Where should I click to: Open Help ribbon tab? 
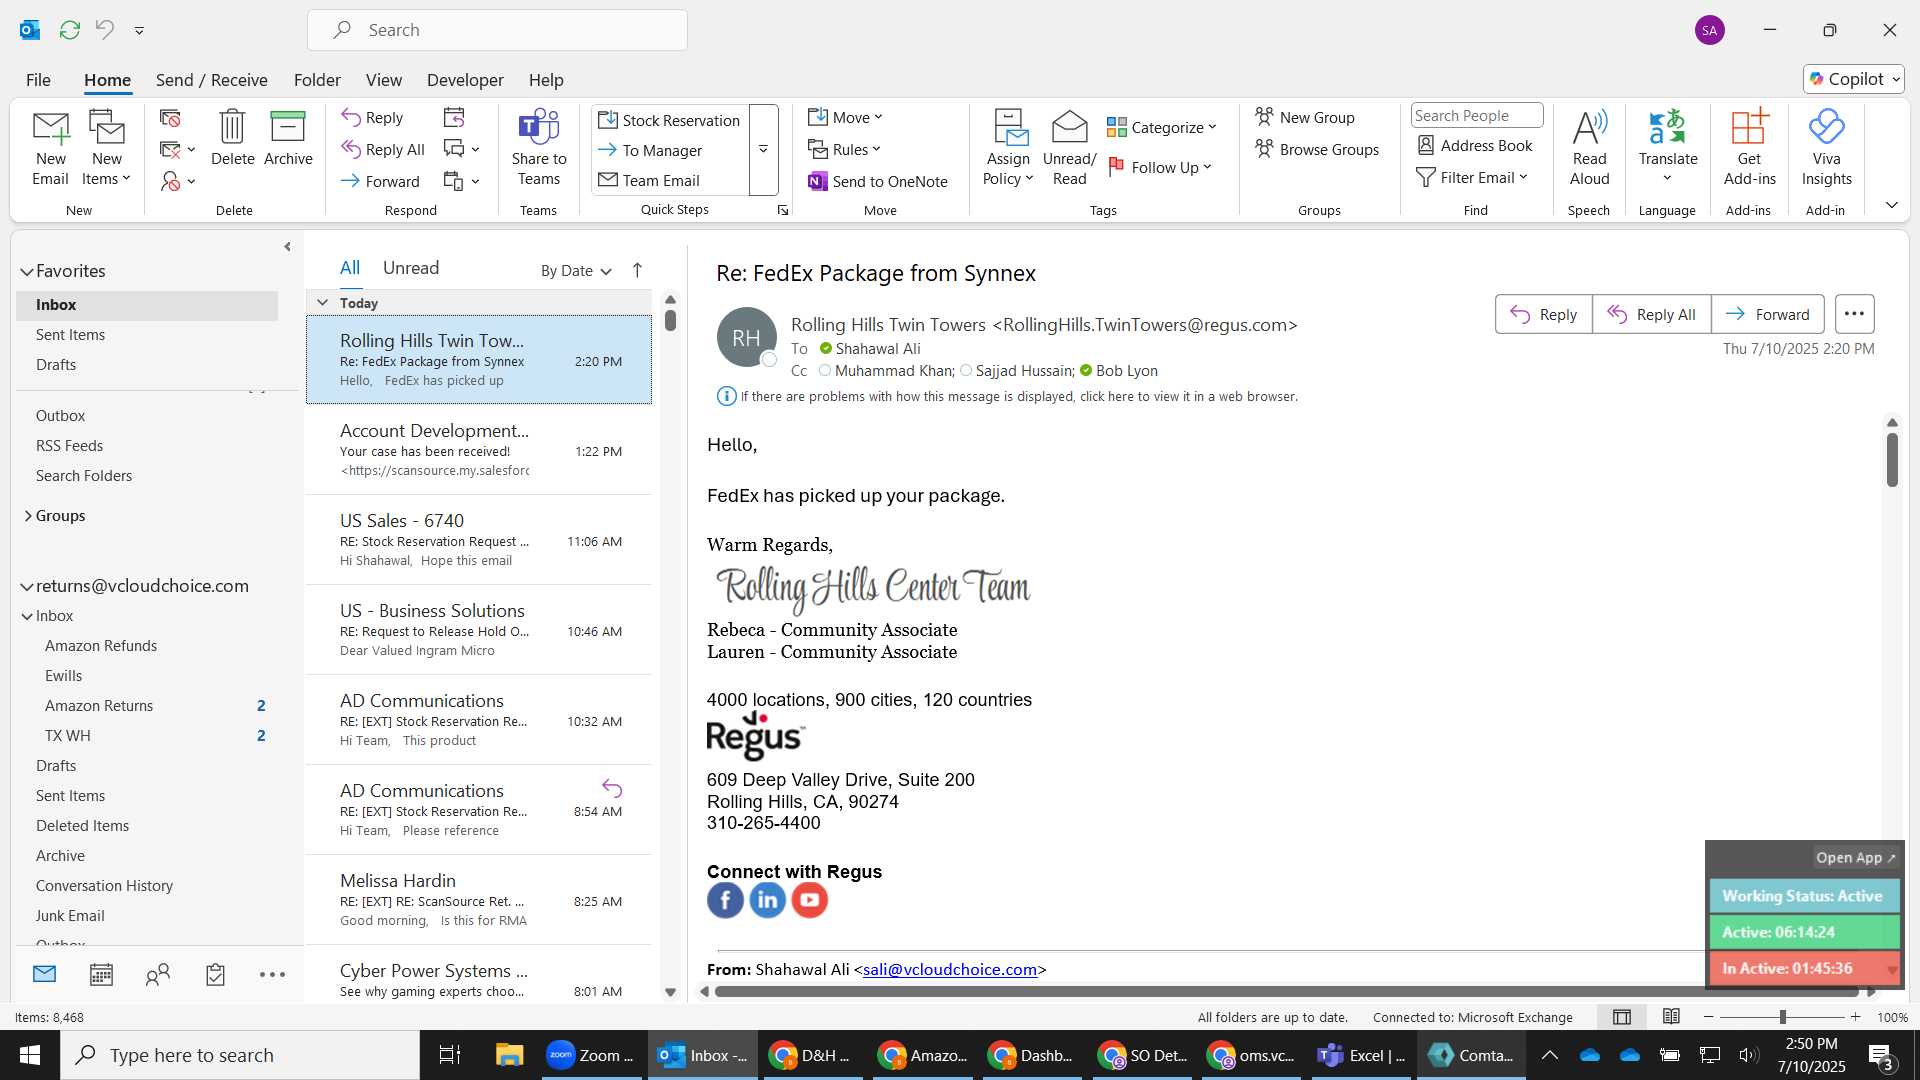coord(546,80)
